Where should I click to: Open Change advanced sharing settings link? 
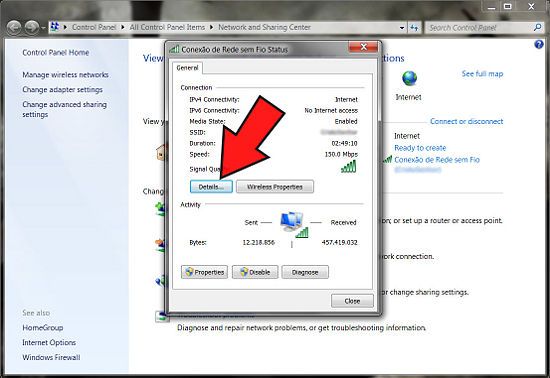click(65, 109)
